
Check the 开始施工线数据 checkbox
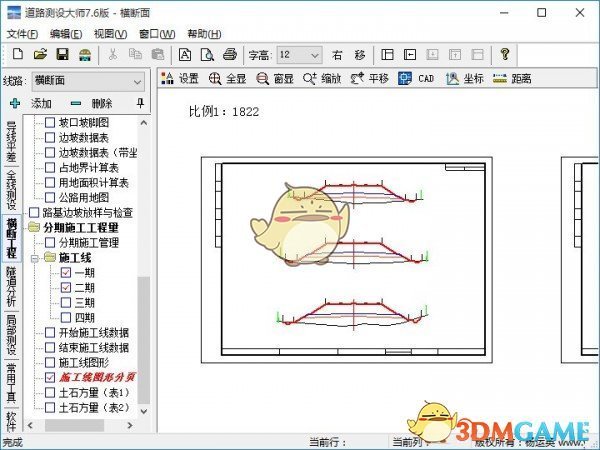click(50, 332)
